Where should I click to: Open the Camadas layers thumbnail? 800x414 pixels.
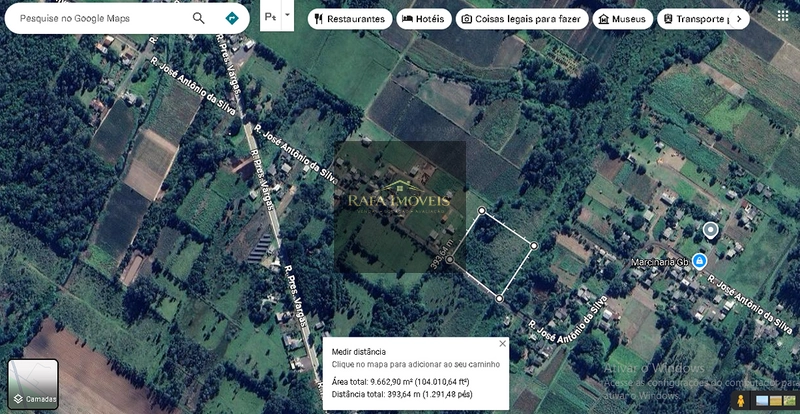point(33,384)
